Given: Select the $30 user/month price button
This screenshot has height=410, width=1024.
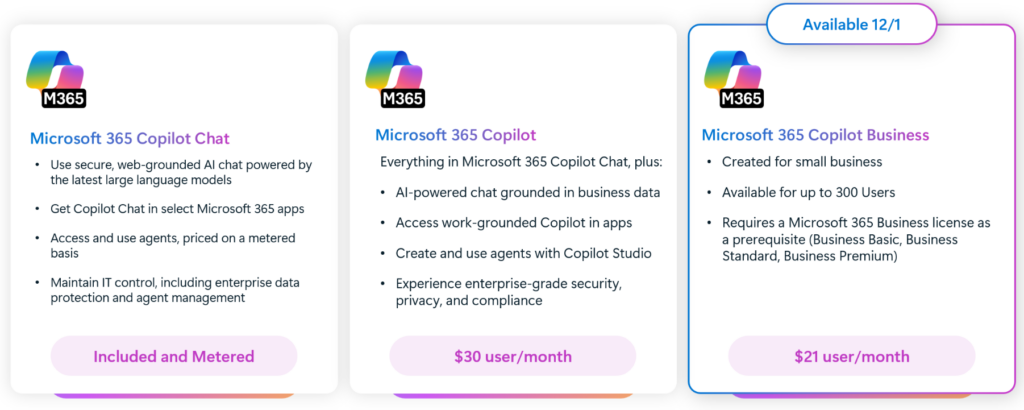Looking at the screenshot, I should (512, 356).
